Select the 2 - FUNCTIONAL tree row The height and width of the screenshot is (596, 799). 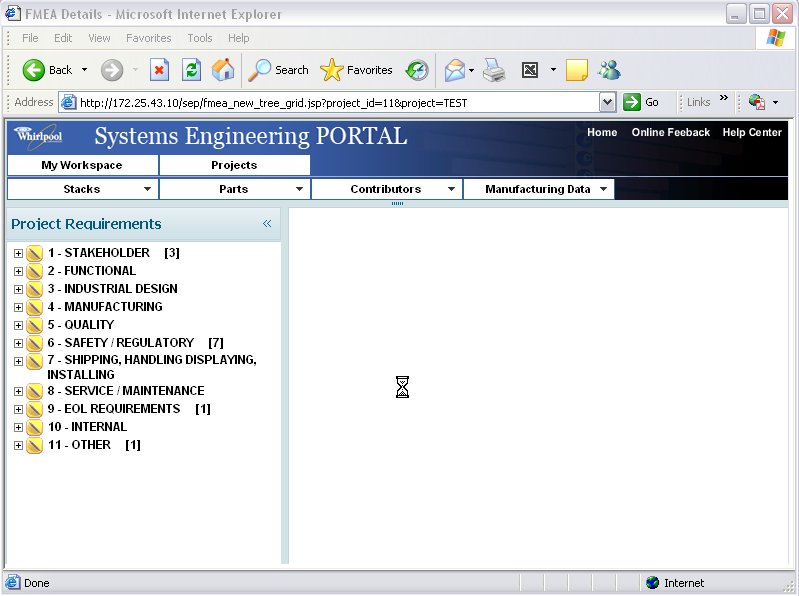point(92,271)
